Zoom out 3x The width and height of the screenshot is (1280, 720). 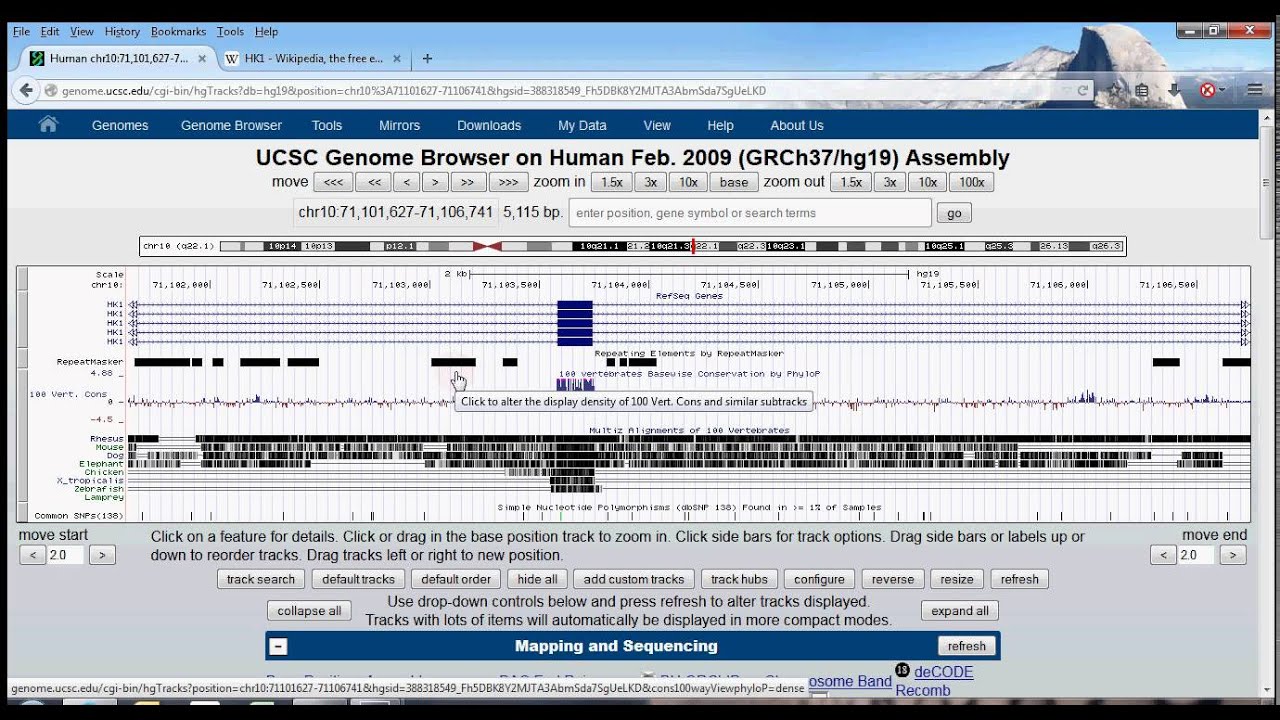tap(889, 182)
